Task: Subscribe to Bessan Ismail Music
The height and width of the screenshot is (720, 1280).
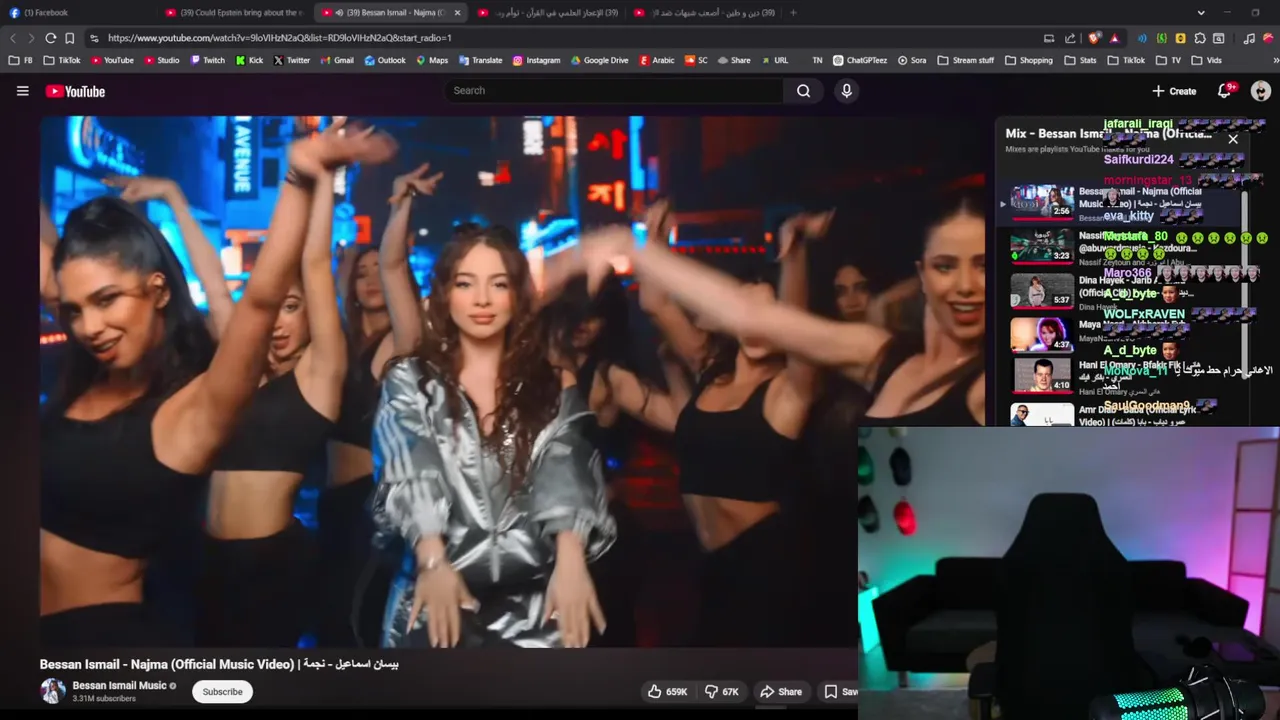Action: pyautogui.click(x=222, y=691)
